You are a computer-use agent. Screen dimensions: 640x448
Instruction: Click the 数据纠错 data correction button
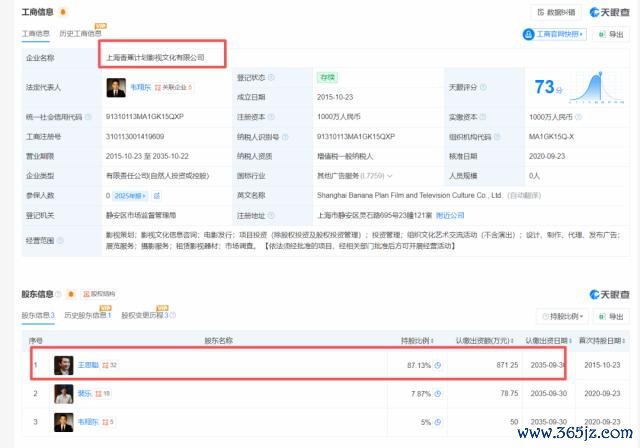point(556,12)
